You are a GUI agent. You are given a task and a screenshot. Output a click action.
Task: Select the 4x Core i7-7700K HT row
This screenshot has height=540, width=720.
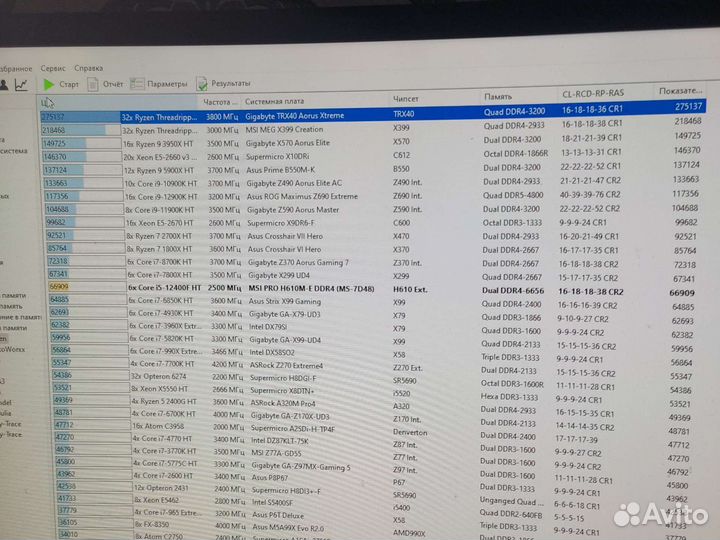[373, 366]
